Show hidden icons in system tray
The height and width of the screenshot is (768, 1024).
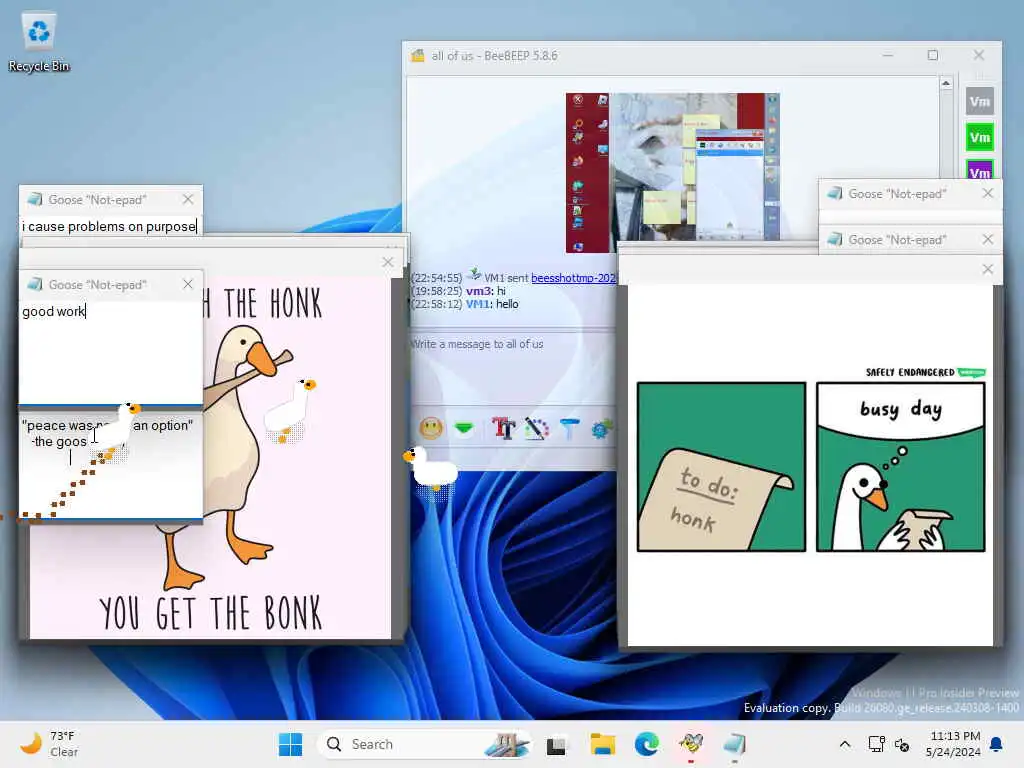[x=844, y=744]
